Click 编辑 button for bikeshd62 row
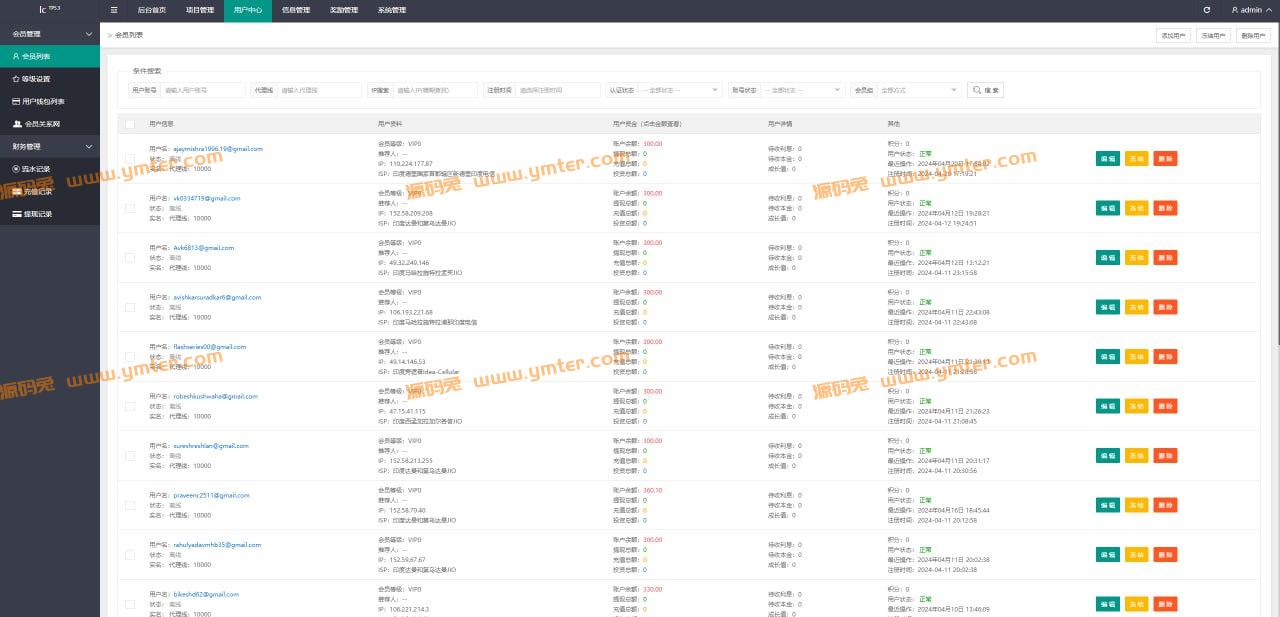This screenshot has width=1280, height=617. click(1108, 604)
